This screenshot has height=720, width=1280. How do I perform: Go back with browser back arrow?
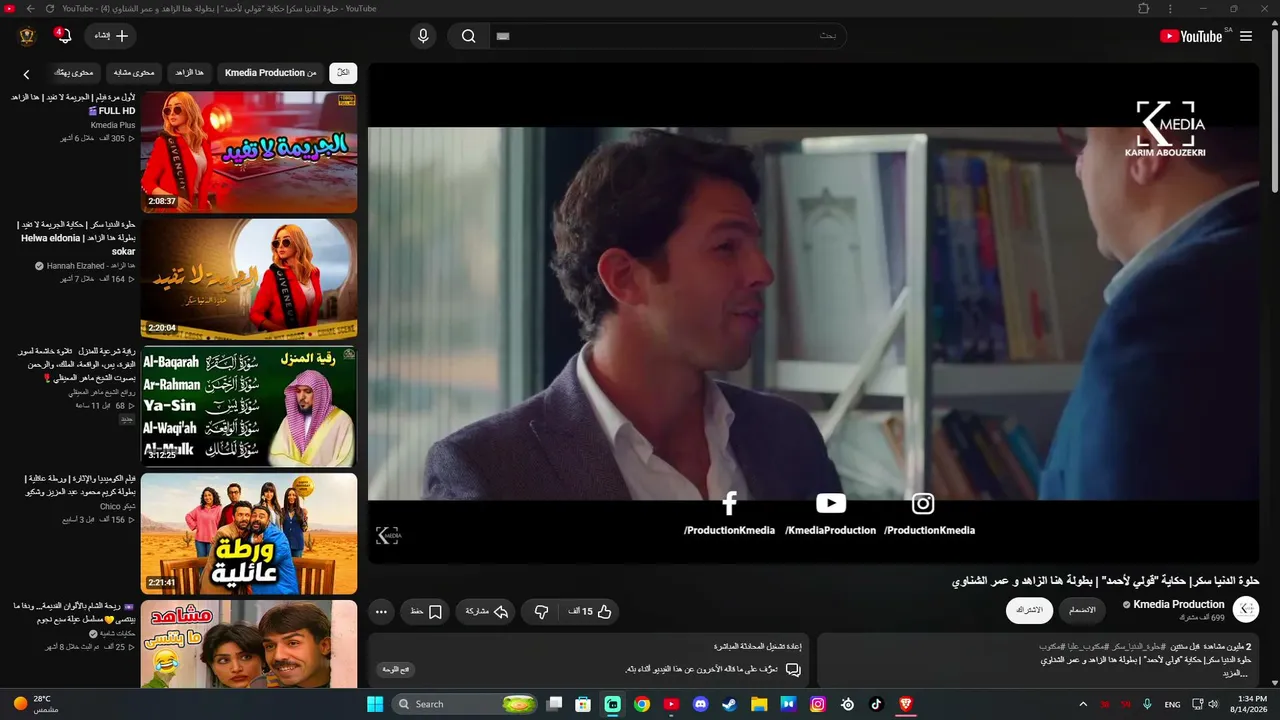click(30, 9)
